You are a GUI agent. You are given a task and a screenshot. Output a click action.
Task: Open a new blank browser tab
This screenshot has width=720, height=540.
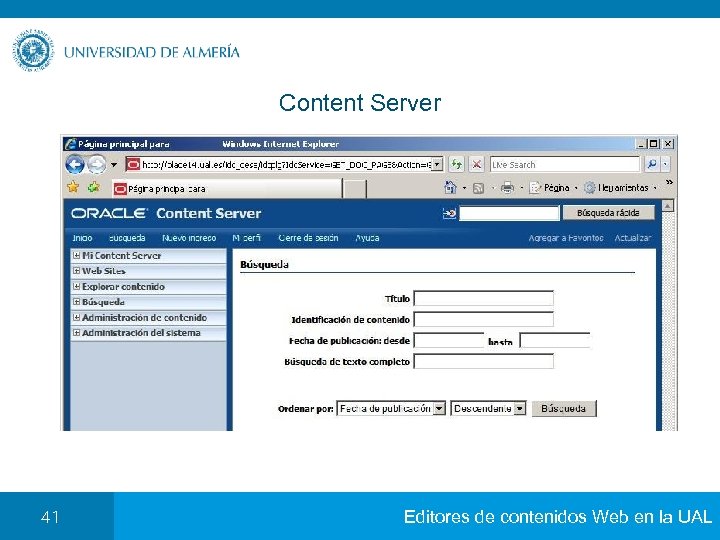354,189
